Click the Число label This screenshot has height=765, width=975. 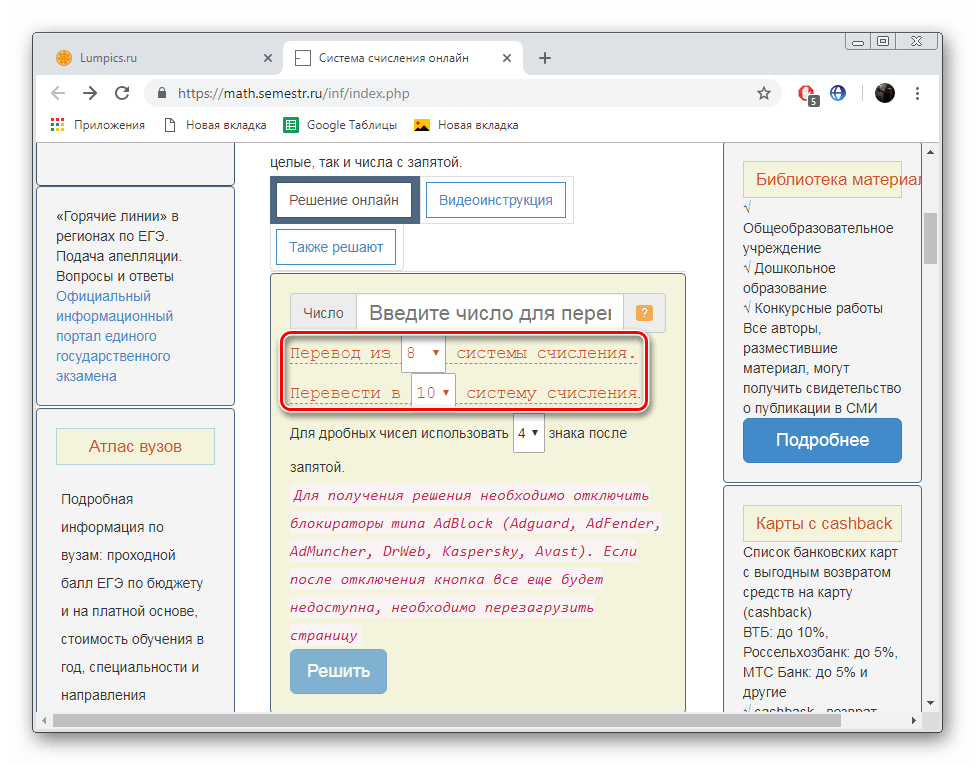323,313
